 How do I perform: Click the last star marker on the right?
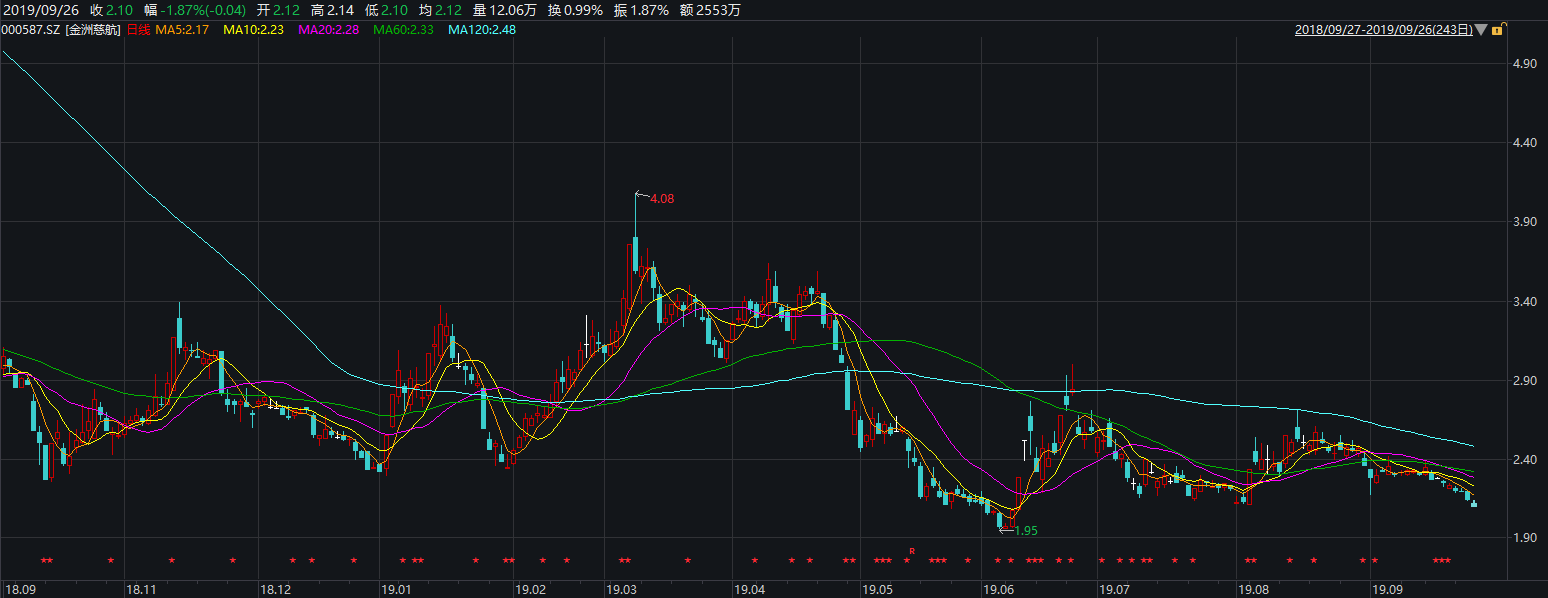pyautogui.click(x=1447, y=561)
